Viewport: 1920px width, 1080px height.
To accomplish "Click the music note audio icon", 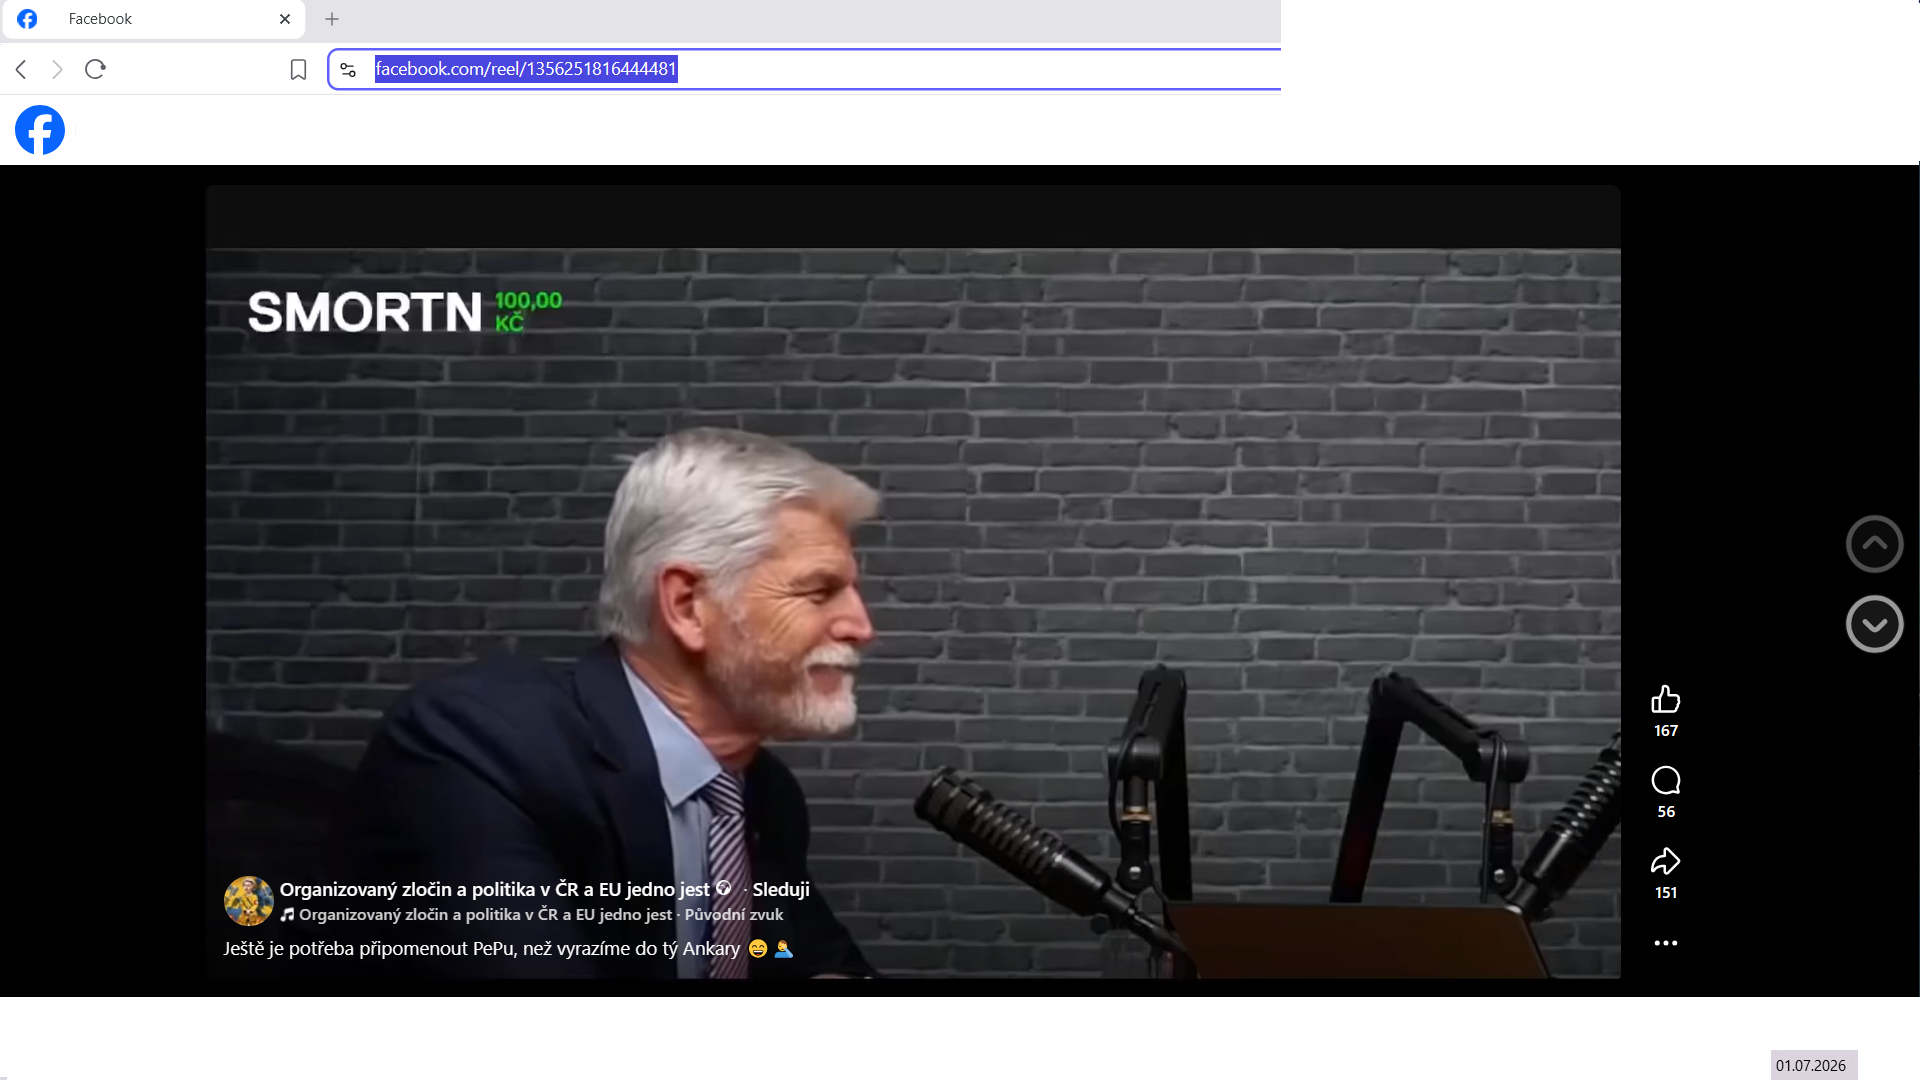I will tap(288, 914).
